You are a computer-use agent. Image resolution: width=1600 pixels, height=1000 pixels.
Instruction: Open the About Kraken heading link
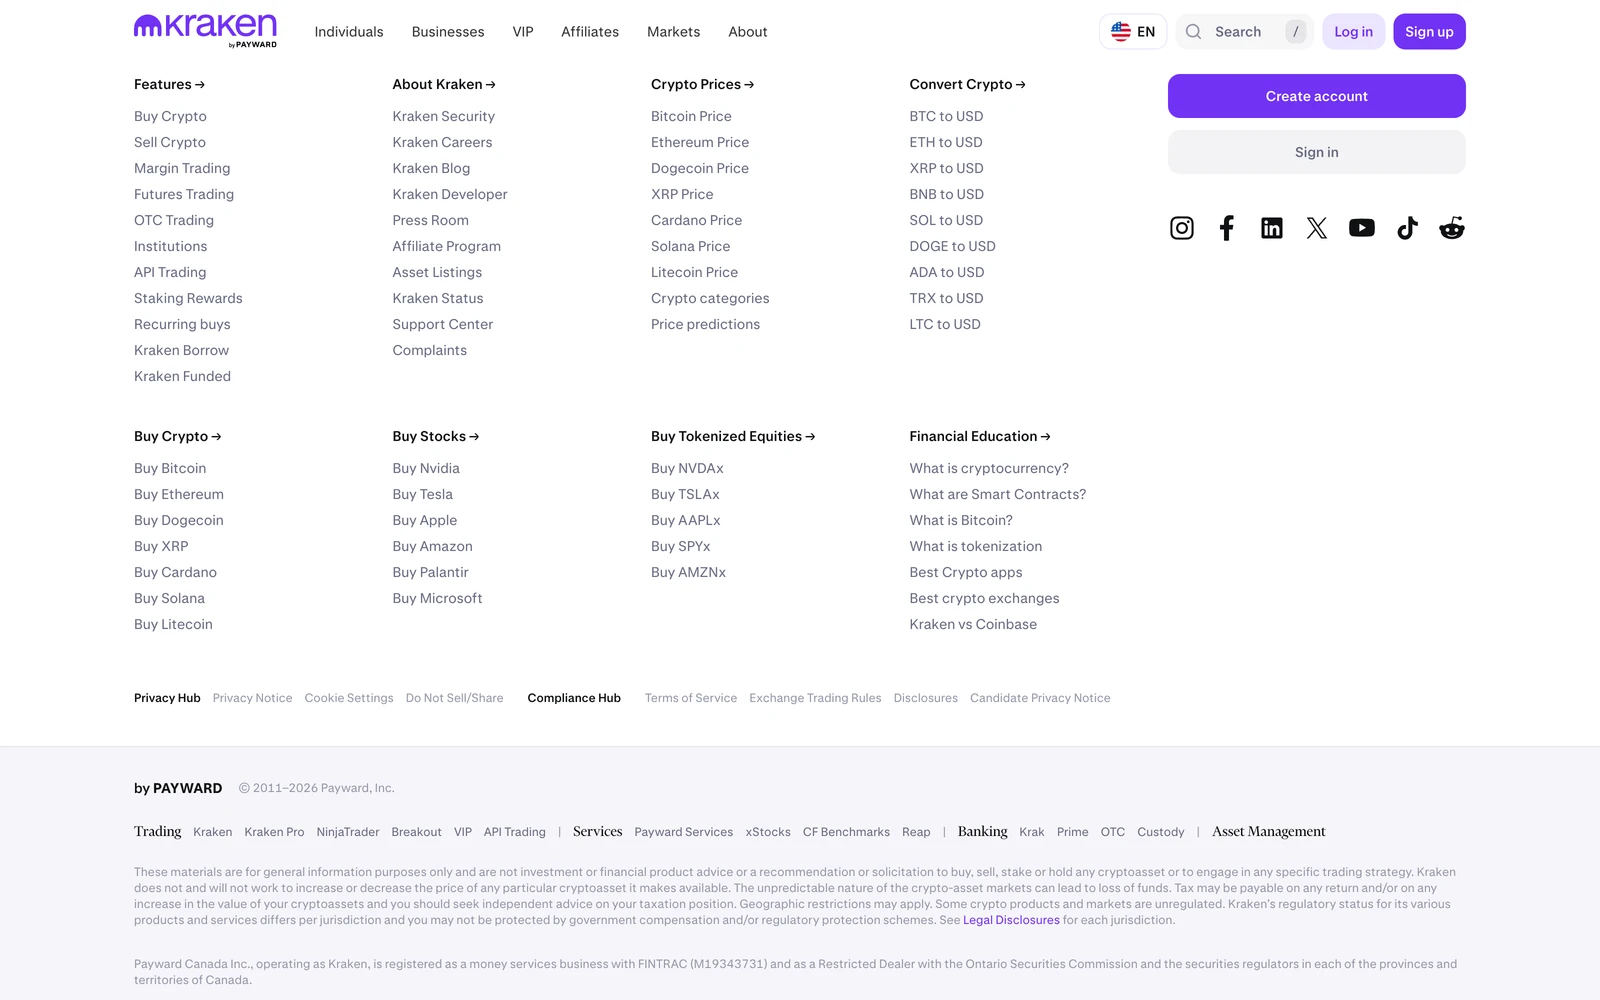point(444,84)
